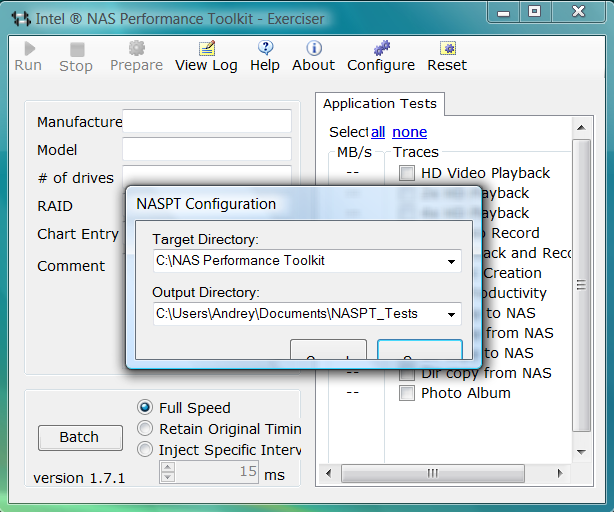Choose Retain Original Timing radio option

pyautogui.click(x=145, y=429)
